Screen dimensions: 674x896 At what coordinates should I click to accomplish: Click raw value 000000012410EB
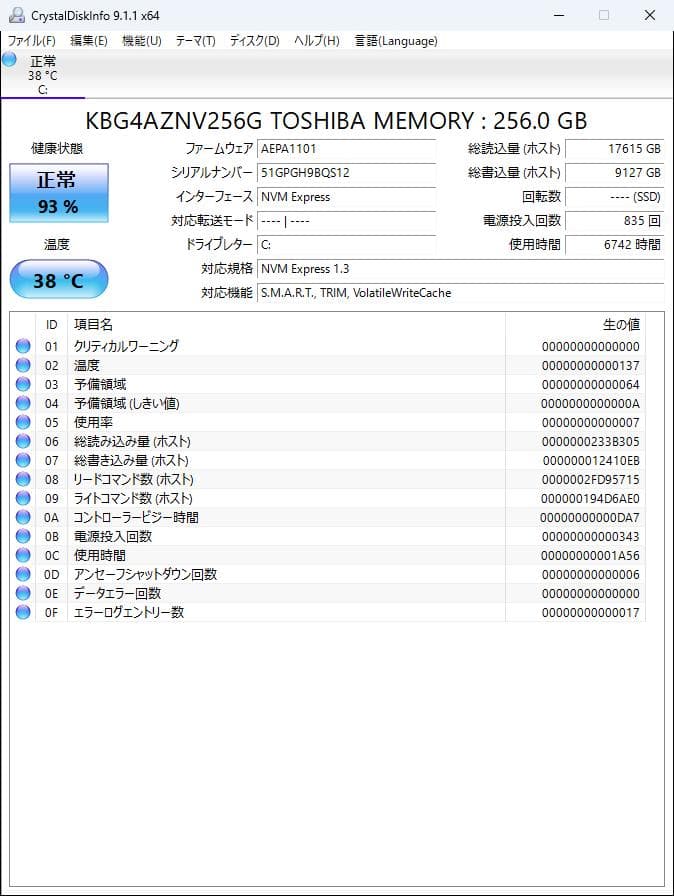[591, 461]
